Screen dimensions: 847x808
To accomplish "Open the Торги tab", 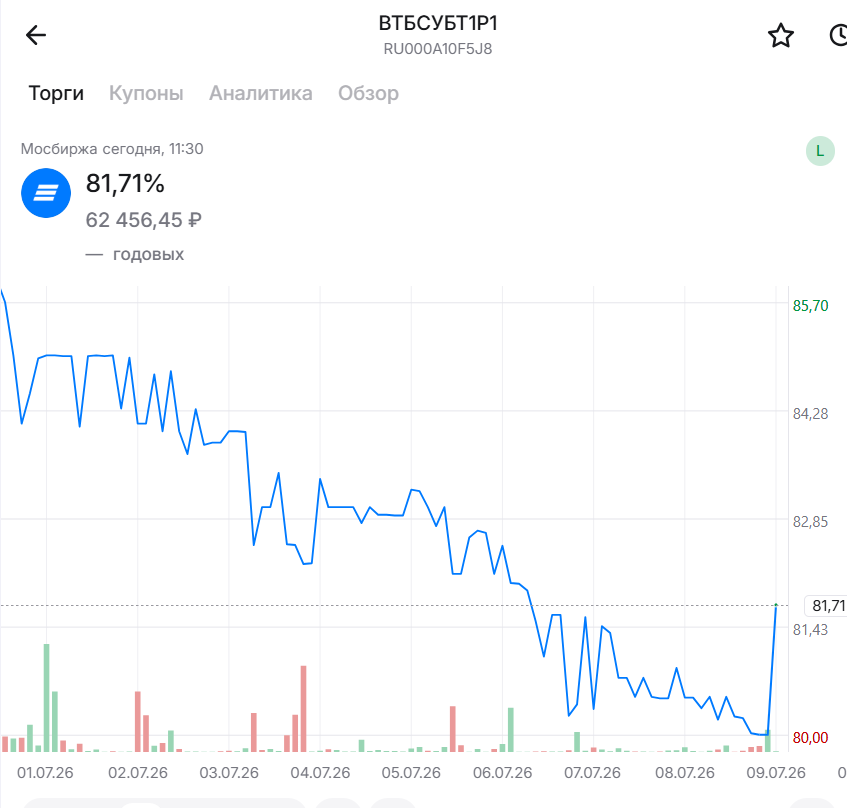I will click(56, 93).
